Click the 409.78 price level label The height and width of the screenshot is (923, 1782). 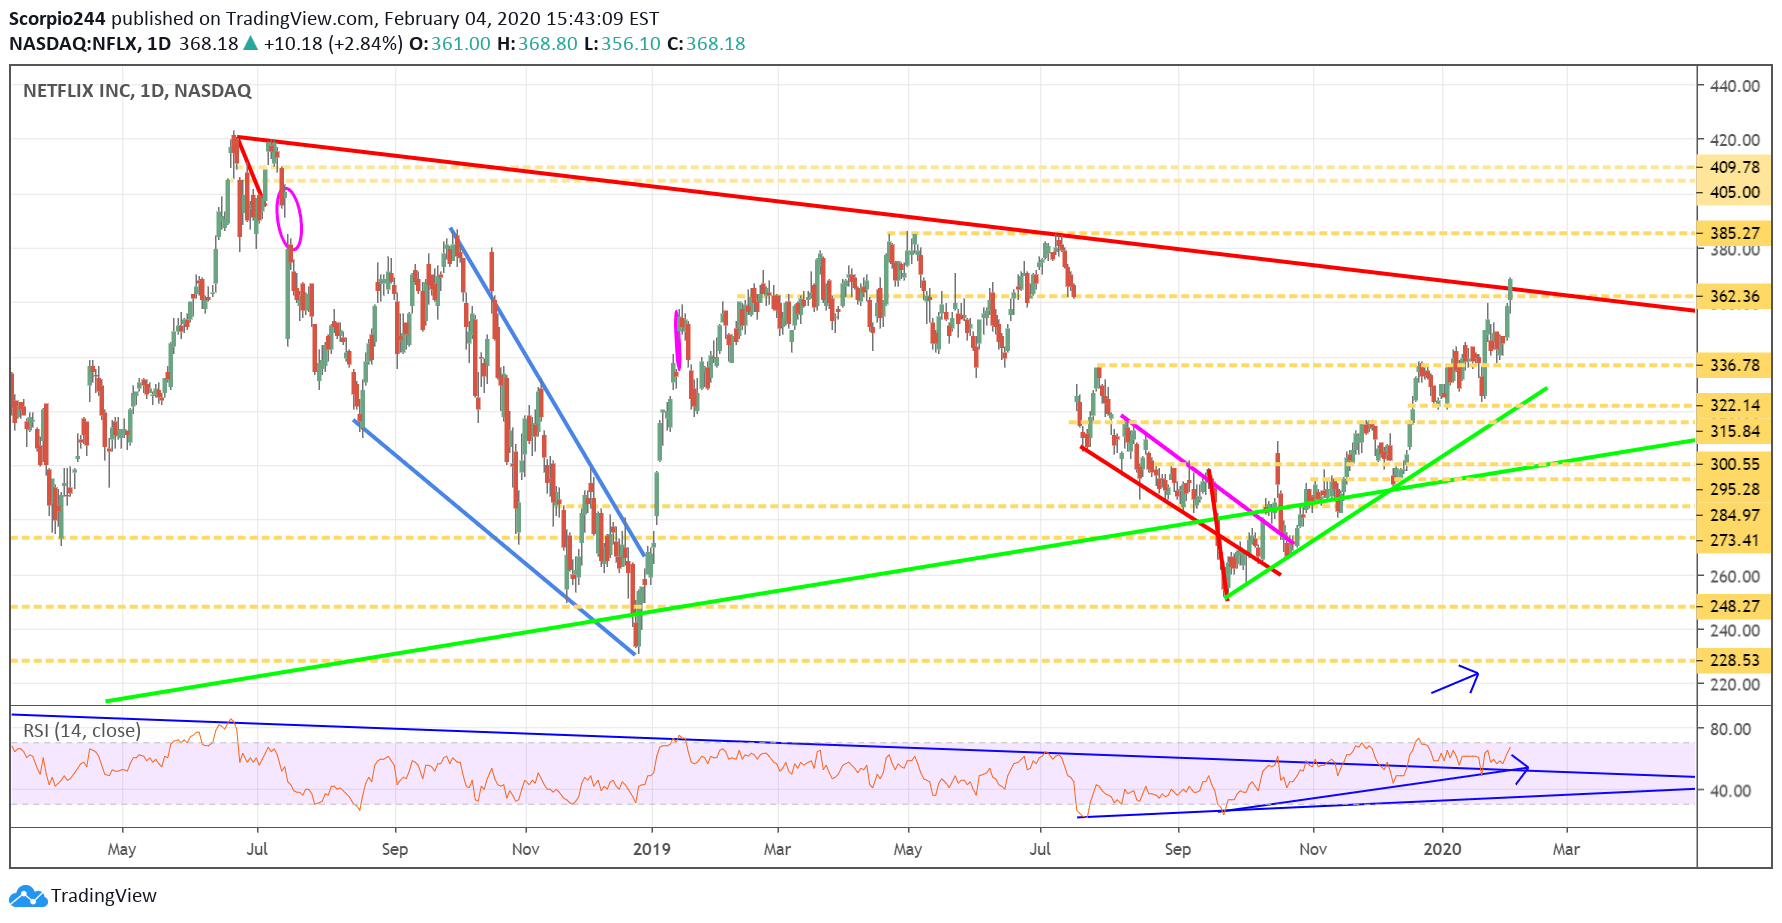pyautogui.click(x=1735, y=167)
